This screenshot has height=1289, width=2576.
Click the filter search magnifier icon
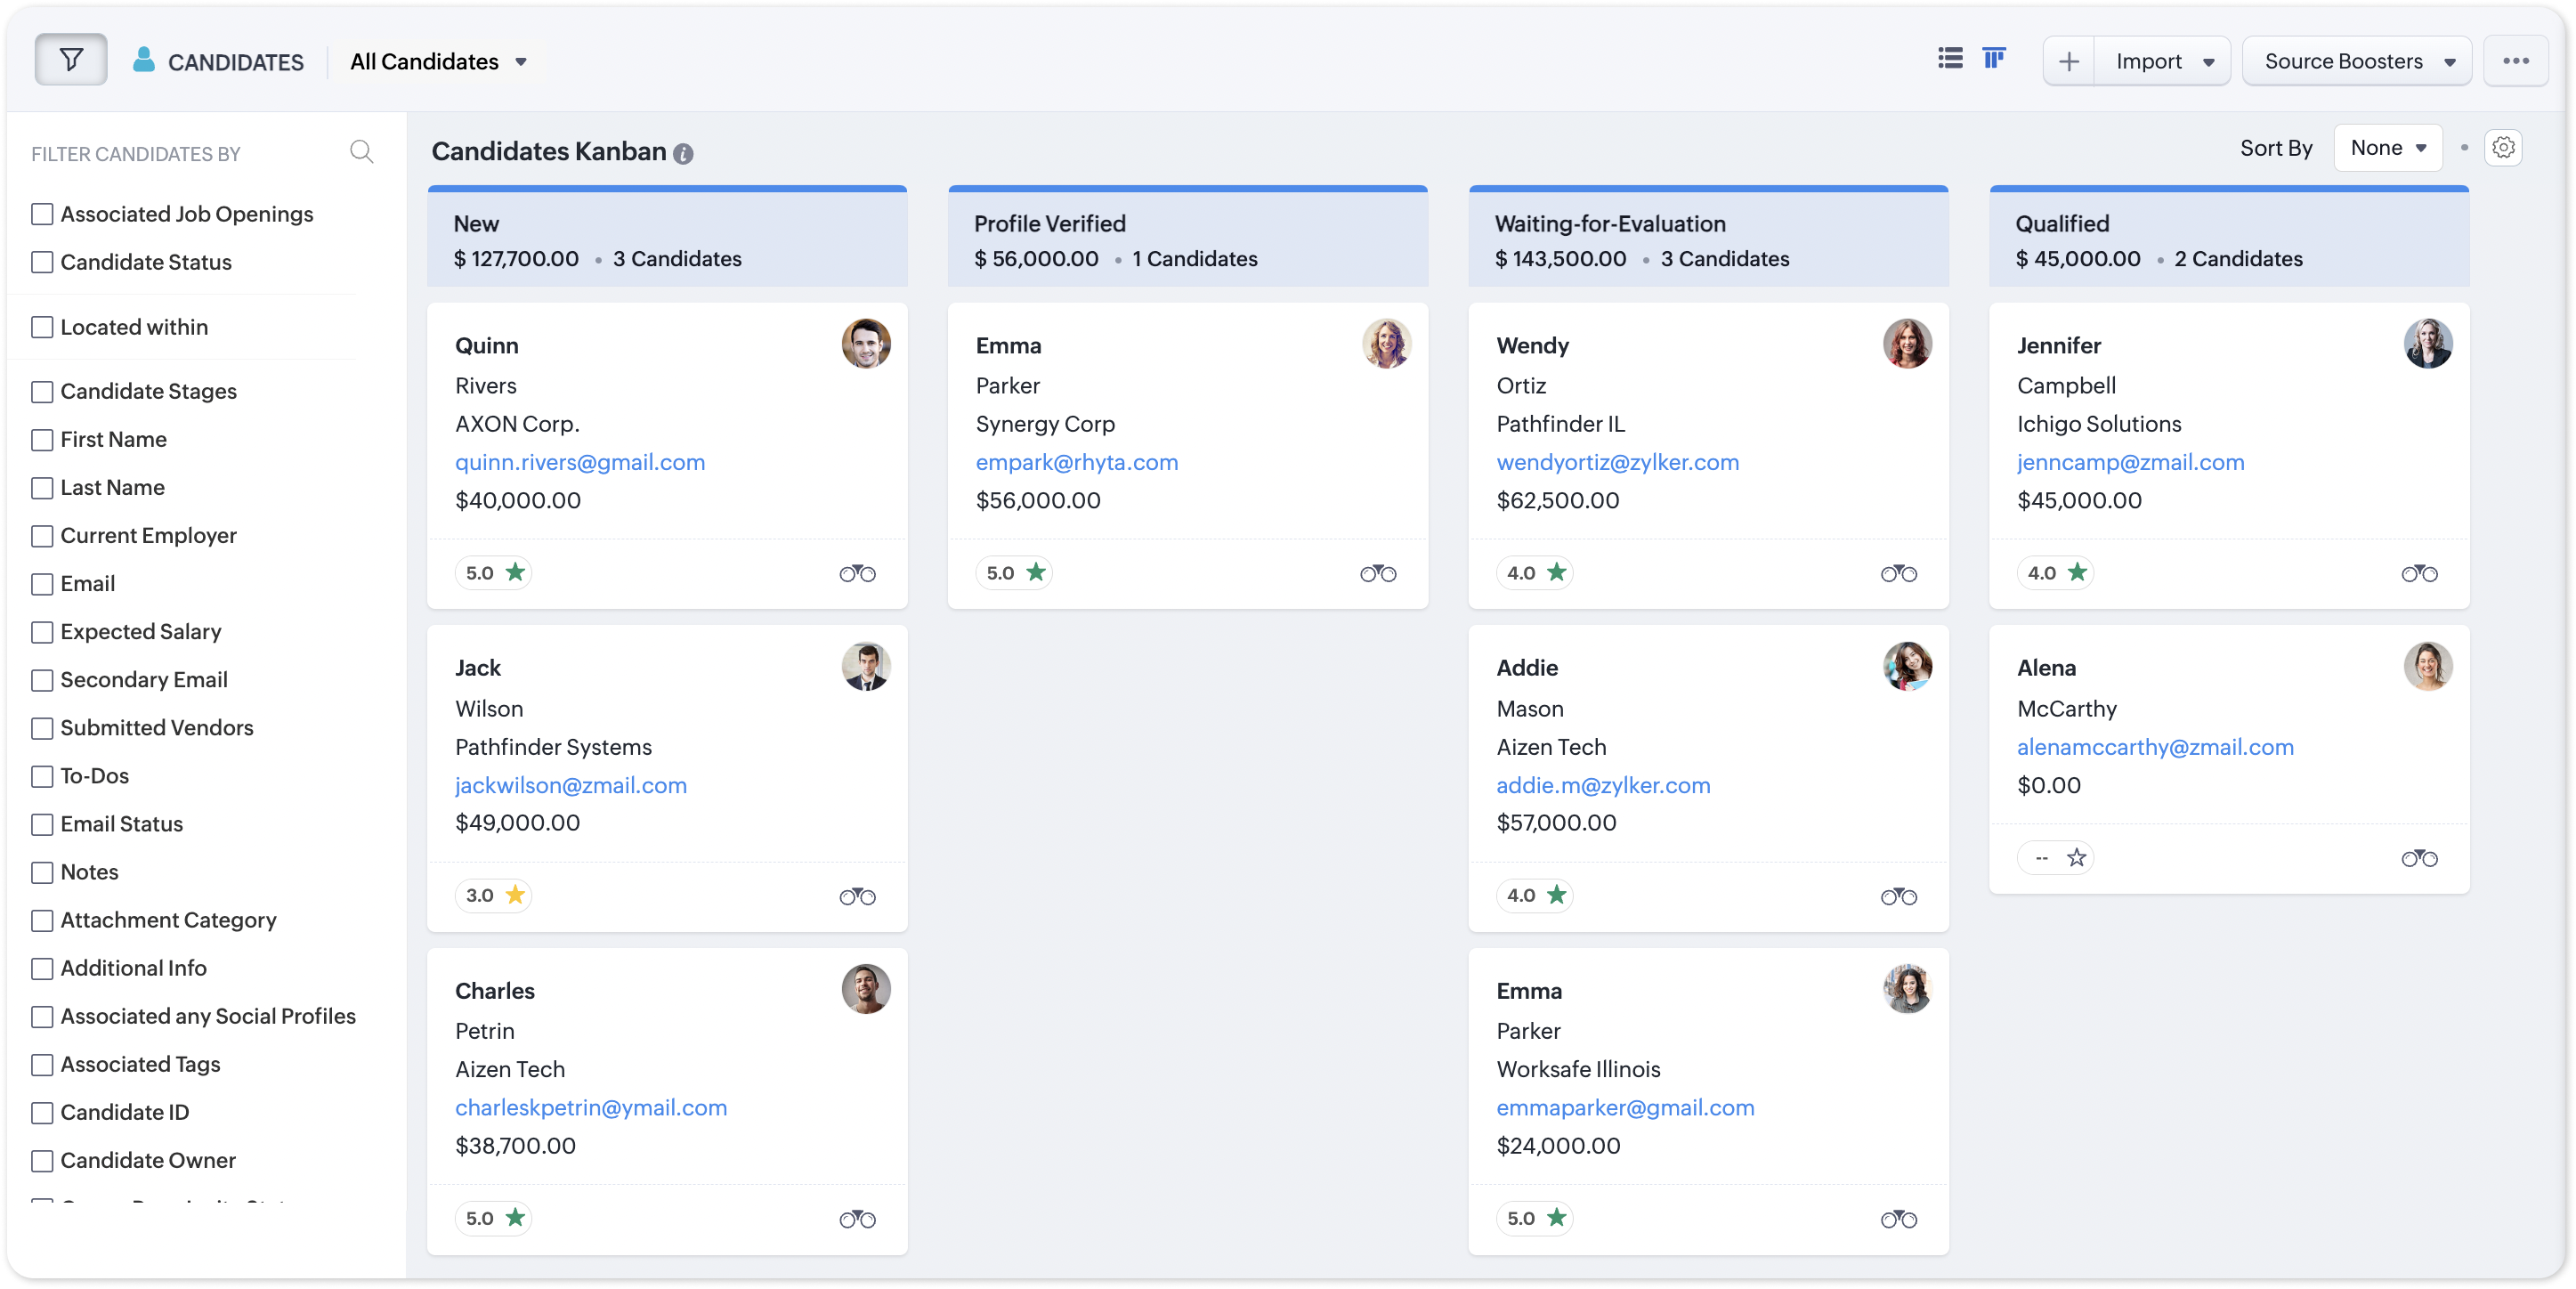coord(361,152)
